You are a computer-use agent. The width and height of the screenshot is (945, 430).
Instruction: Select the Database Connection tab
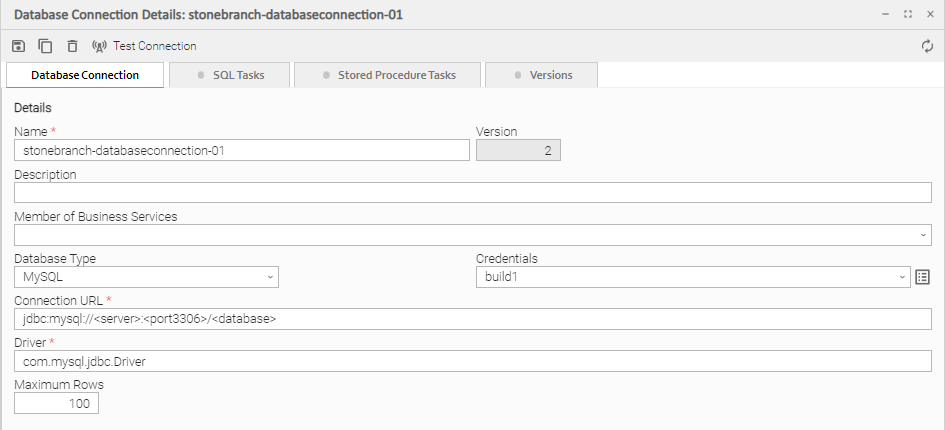[85, 75]
